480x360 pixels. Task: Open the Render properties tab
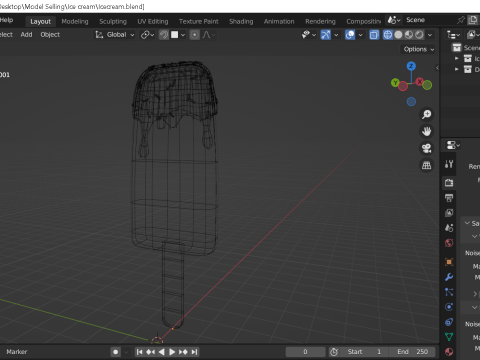449,182
